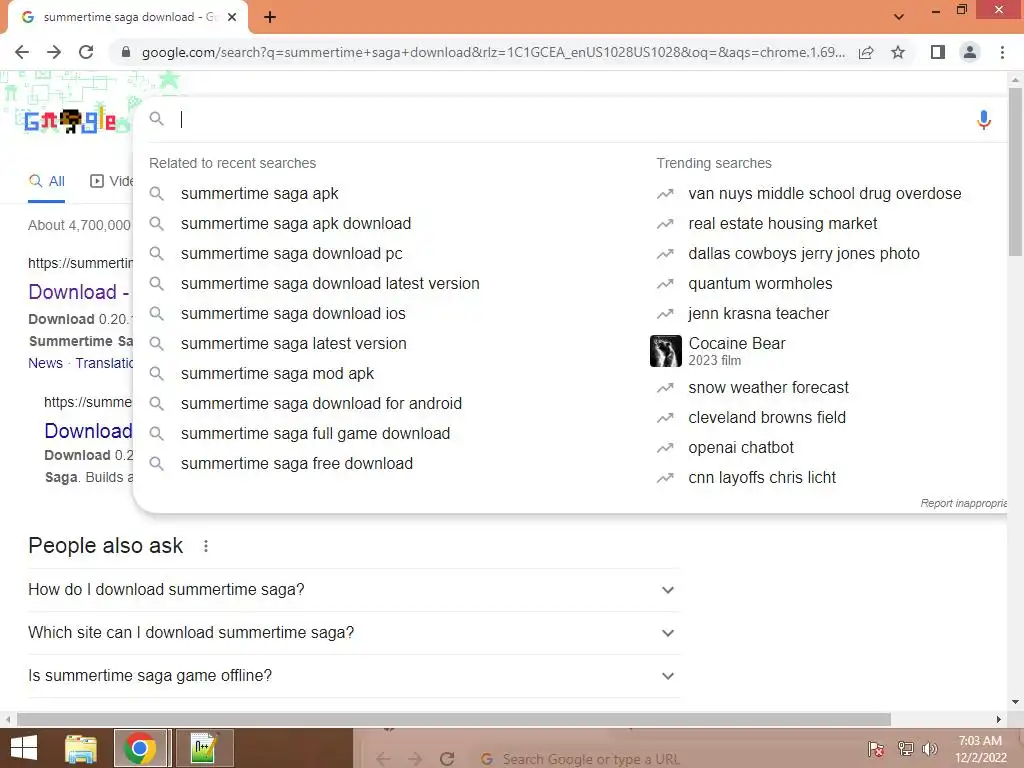This screenshot has height=768, width=1024.
Task: Share this page via share icon
Action: (x=866, y=52)
